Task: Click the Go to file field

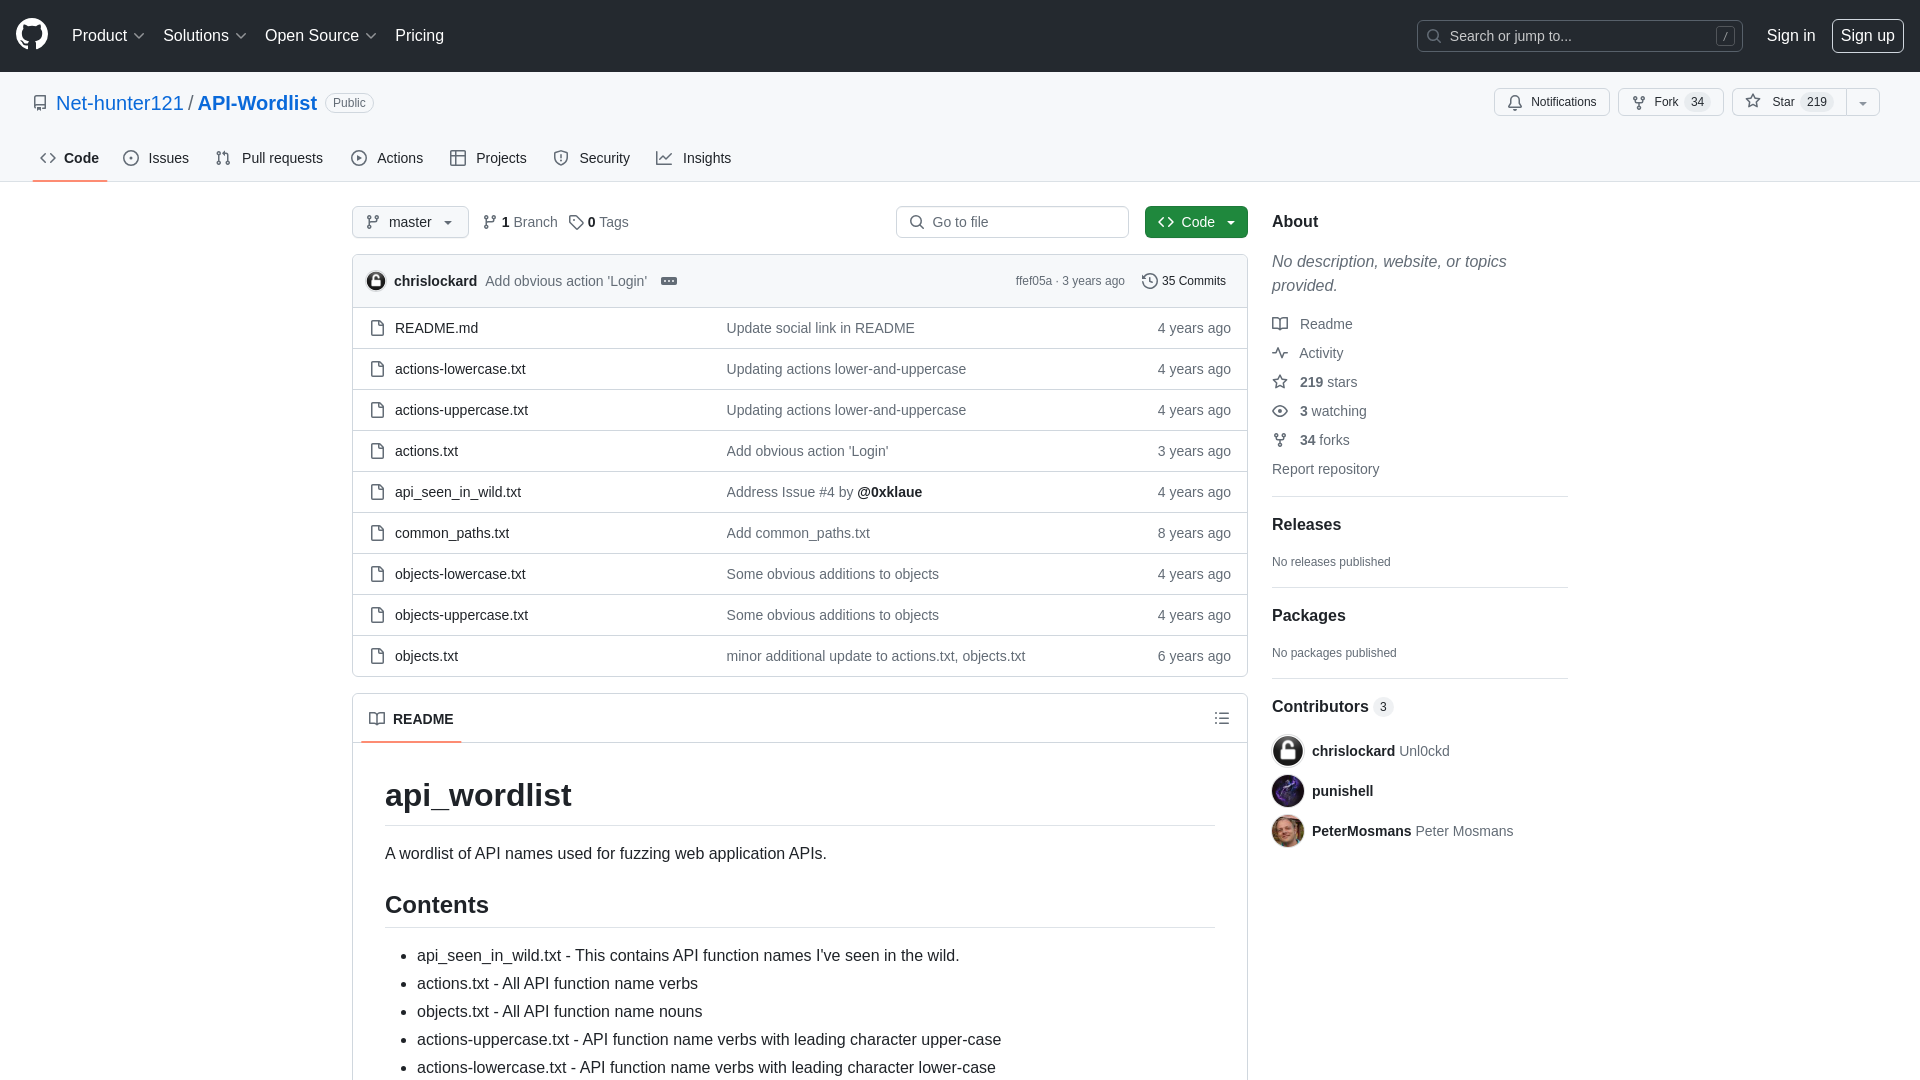Action: [1012, 222]
